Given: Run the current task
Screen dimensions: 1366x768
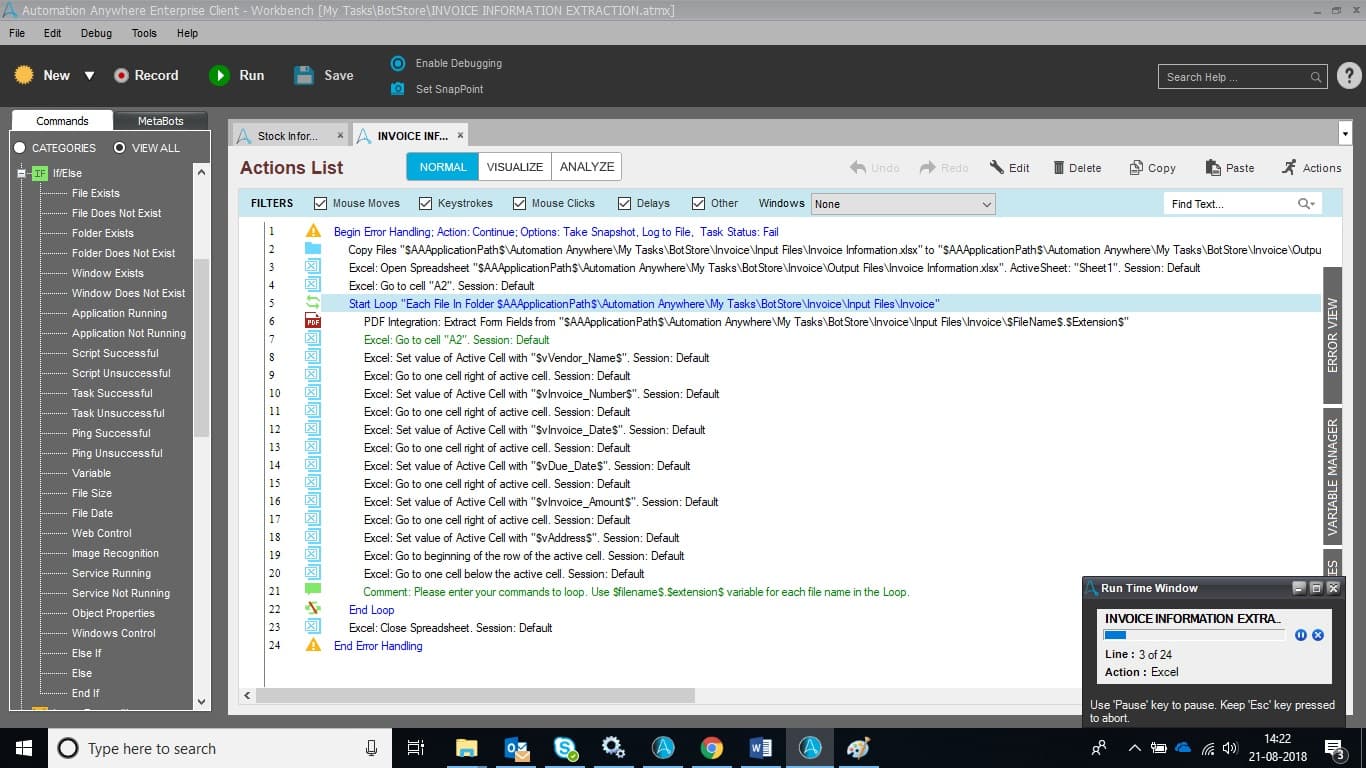Looking at the screenshot, I should (236, 75).
